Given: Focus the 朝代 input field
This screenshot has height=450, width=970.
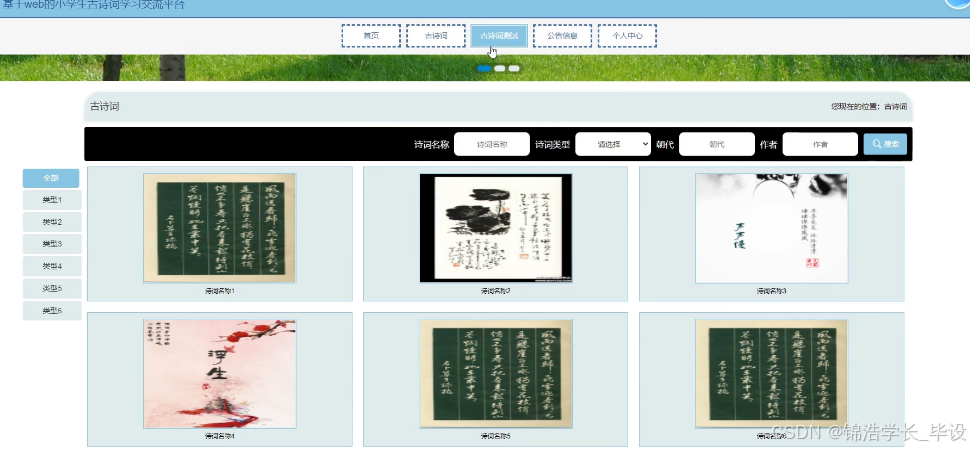Looking at the screenshot, I should pyautogui.click(x=717, y=144).
